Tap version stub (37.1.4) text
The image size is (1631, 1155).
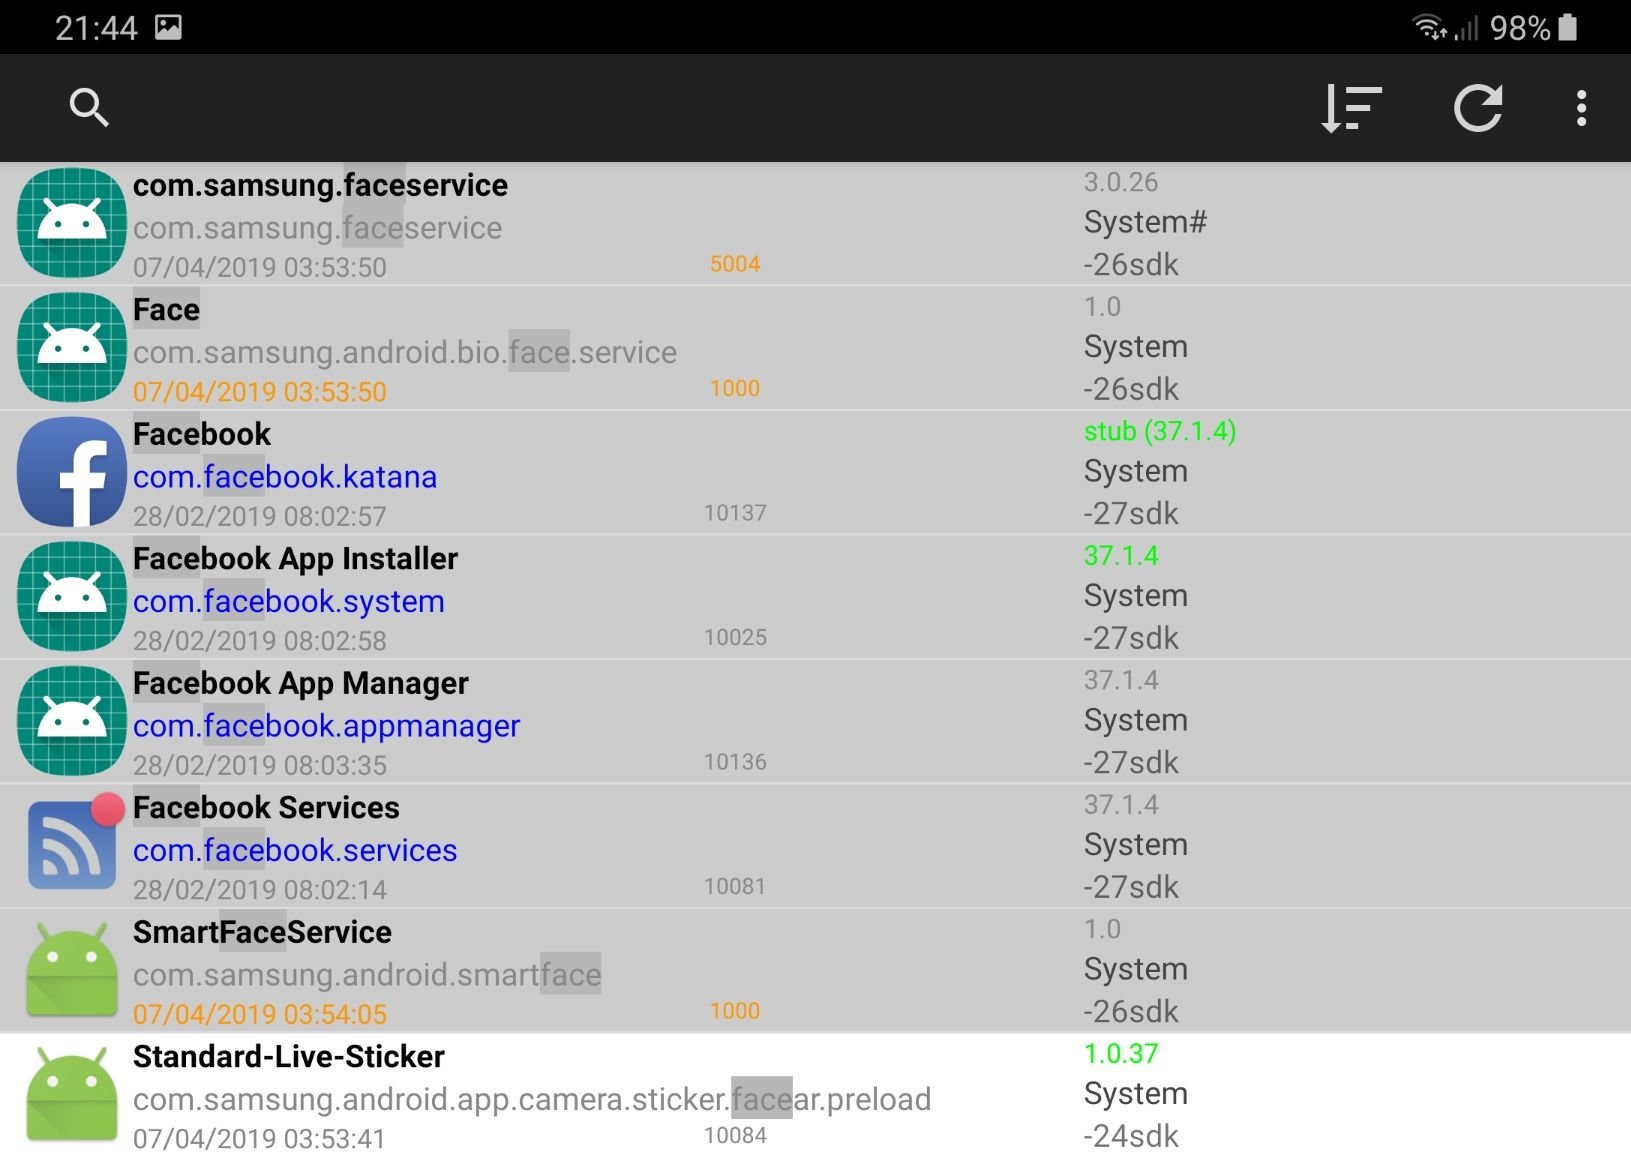pos(1160,431)
